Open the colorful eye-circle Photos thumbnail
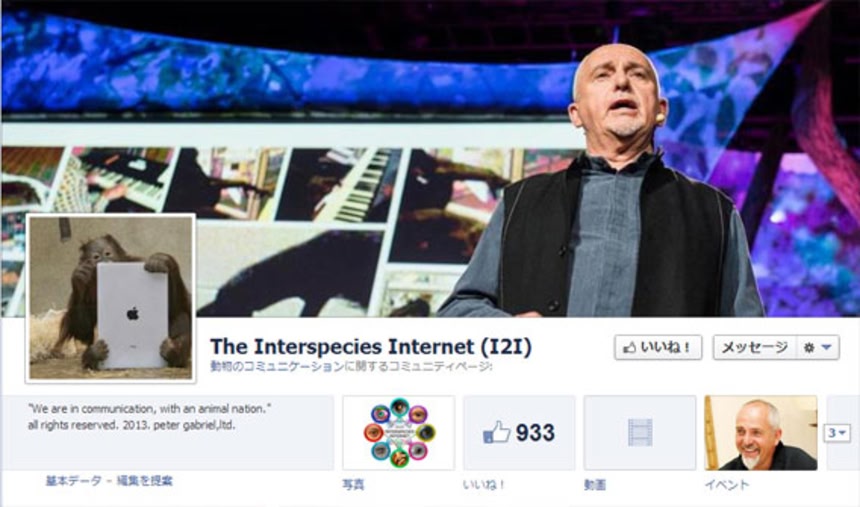 [399, 432]
